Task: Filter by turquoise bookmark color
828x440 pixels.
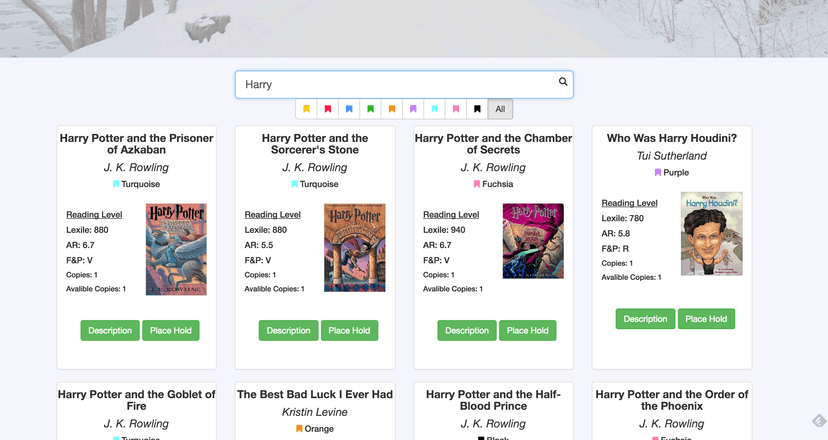Action: point(435,109)
